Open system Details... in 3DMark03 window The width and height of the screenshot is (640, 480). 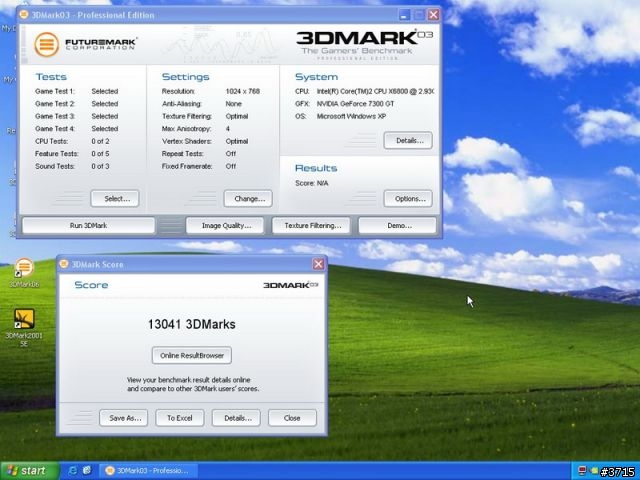[408, 140]
